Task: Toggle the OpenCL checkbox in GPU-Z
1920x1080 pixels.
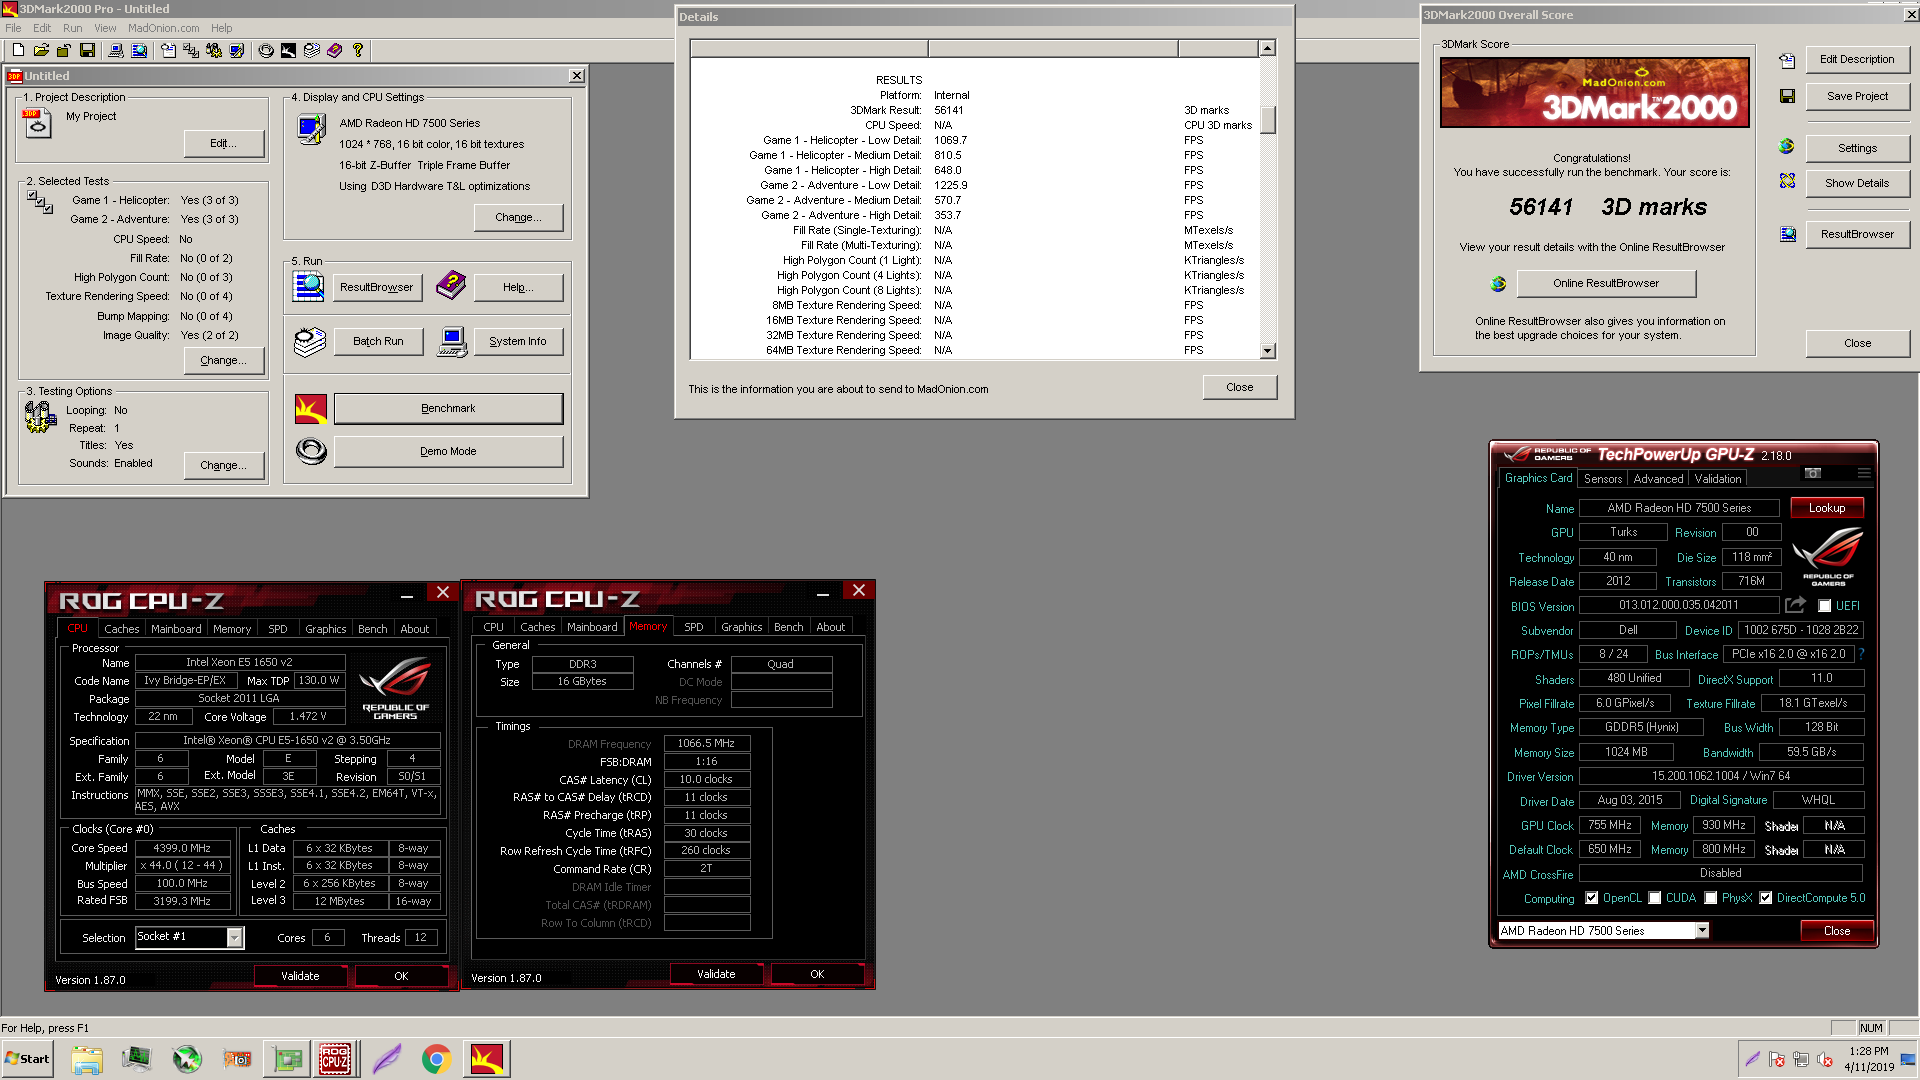Action: pos(1591,898)
